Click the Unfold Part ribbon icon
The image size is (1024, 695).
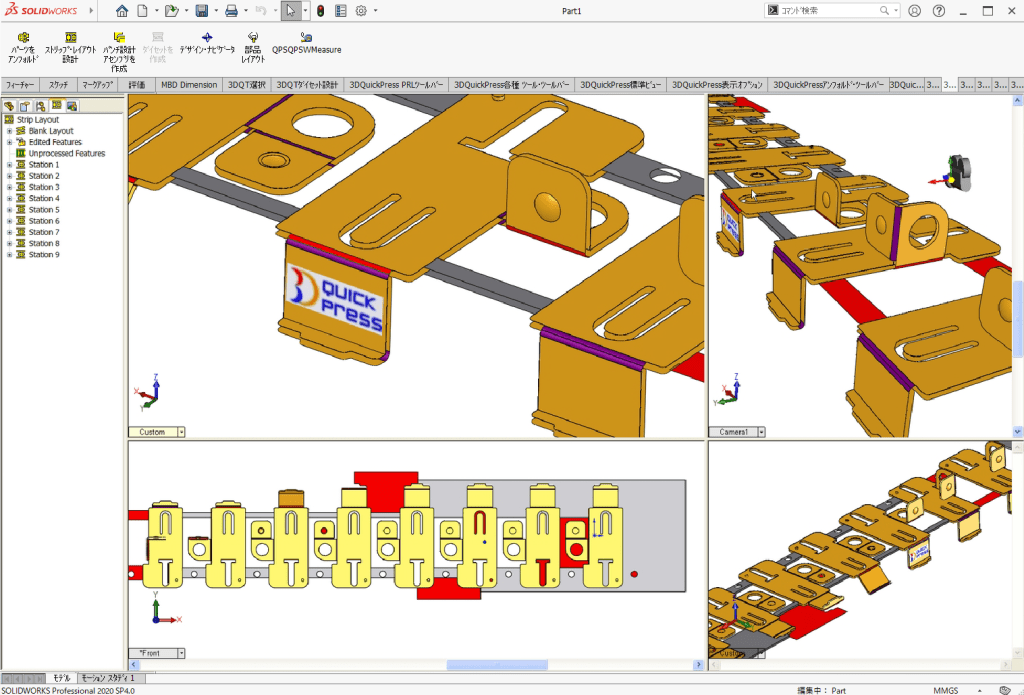(22, 47)
